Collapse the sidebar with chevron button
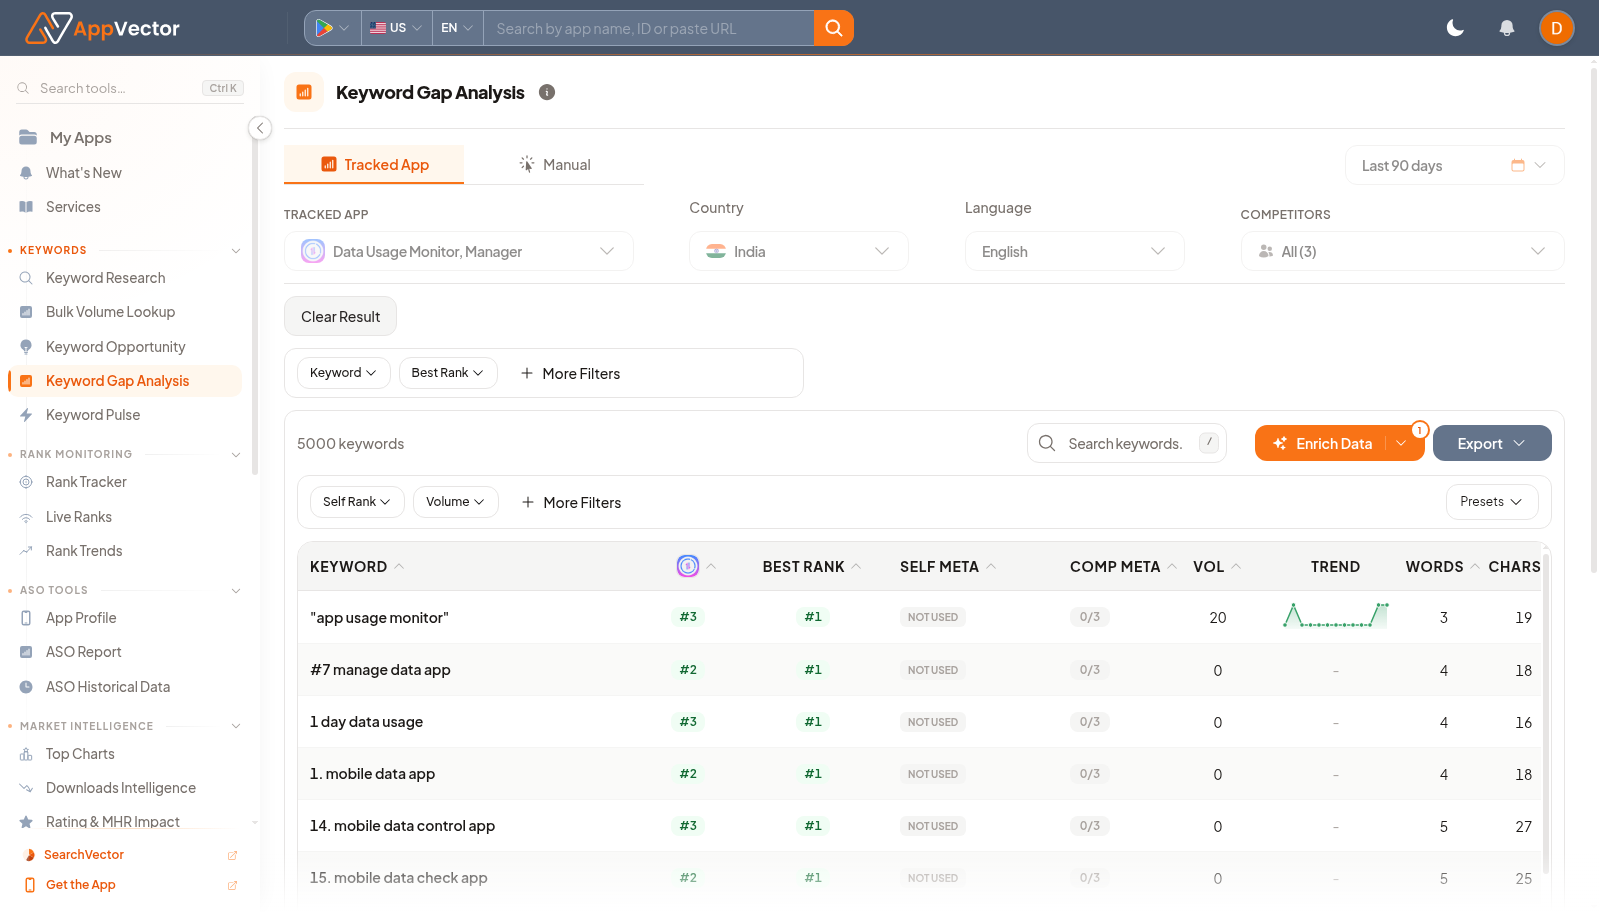1599x912 pixels. 260,128
